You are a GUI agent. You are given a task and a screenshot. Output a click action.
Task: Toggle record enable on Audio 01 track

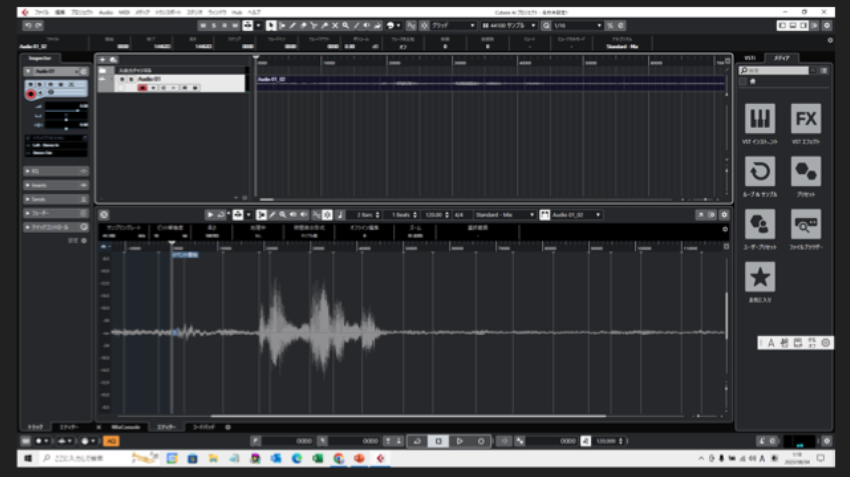point(142,88)
